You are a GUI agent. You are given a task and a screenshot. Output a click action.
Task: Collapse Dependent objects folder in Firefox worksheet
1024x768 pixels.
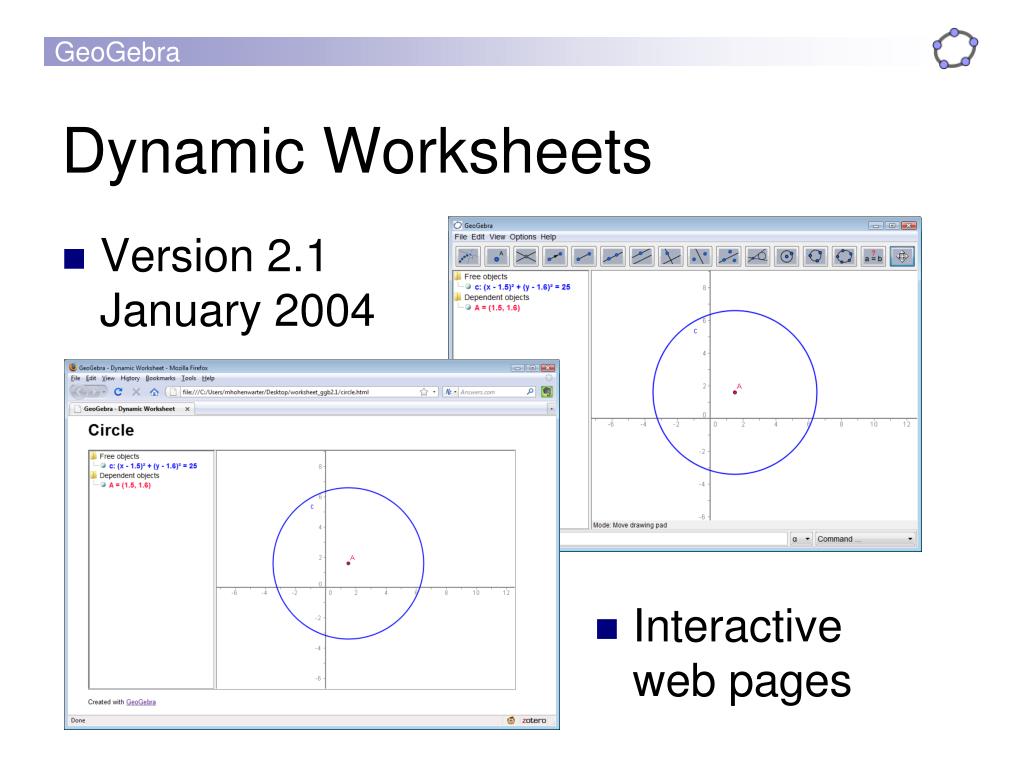[x=94, y=475]
